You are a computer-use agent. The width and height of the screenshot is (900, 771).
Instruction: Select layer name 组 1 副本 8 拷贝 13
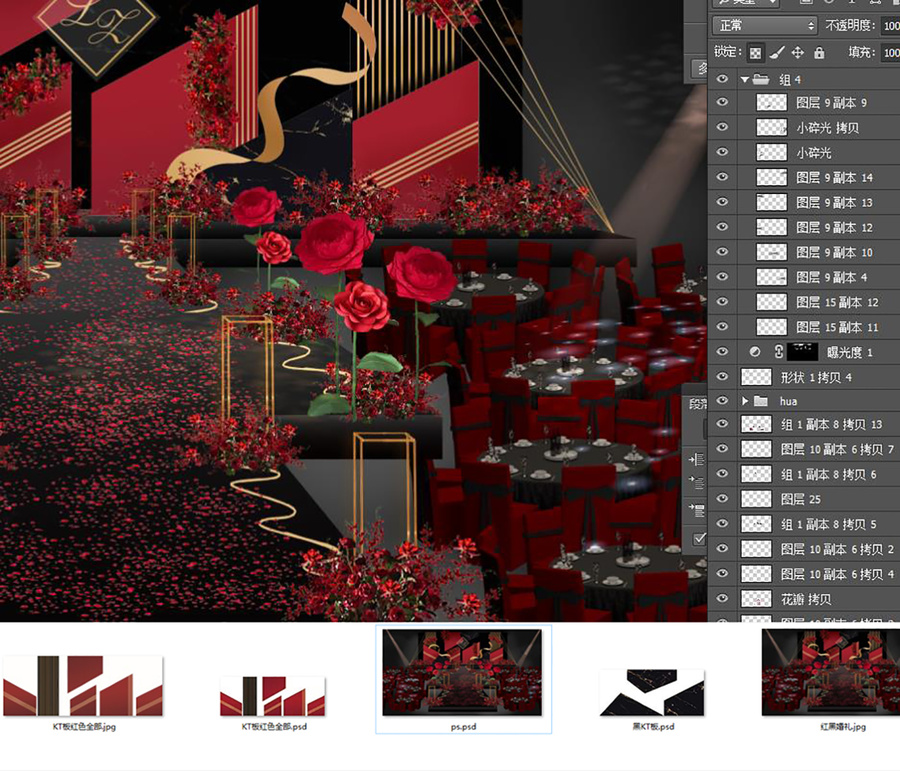click(831, 424)
